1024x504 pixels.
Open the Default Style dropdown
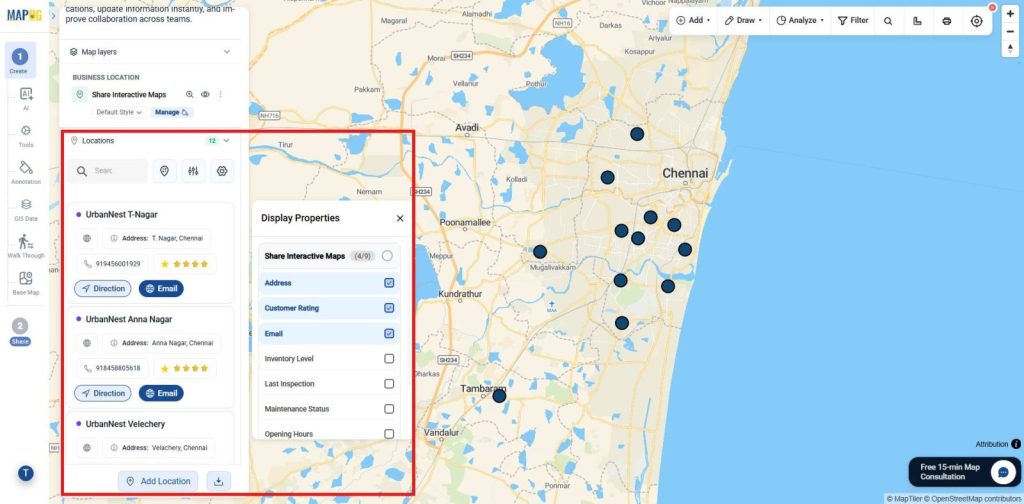[119, 112]
